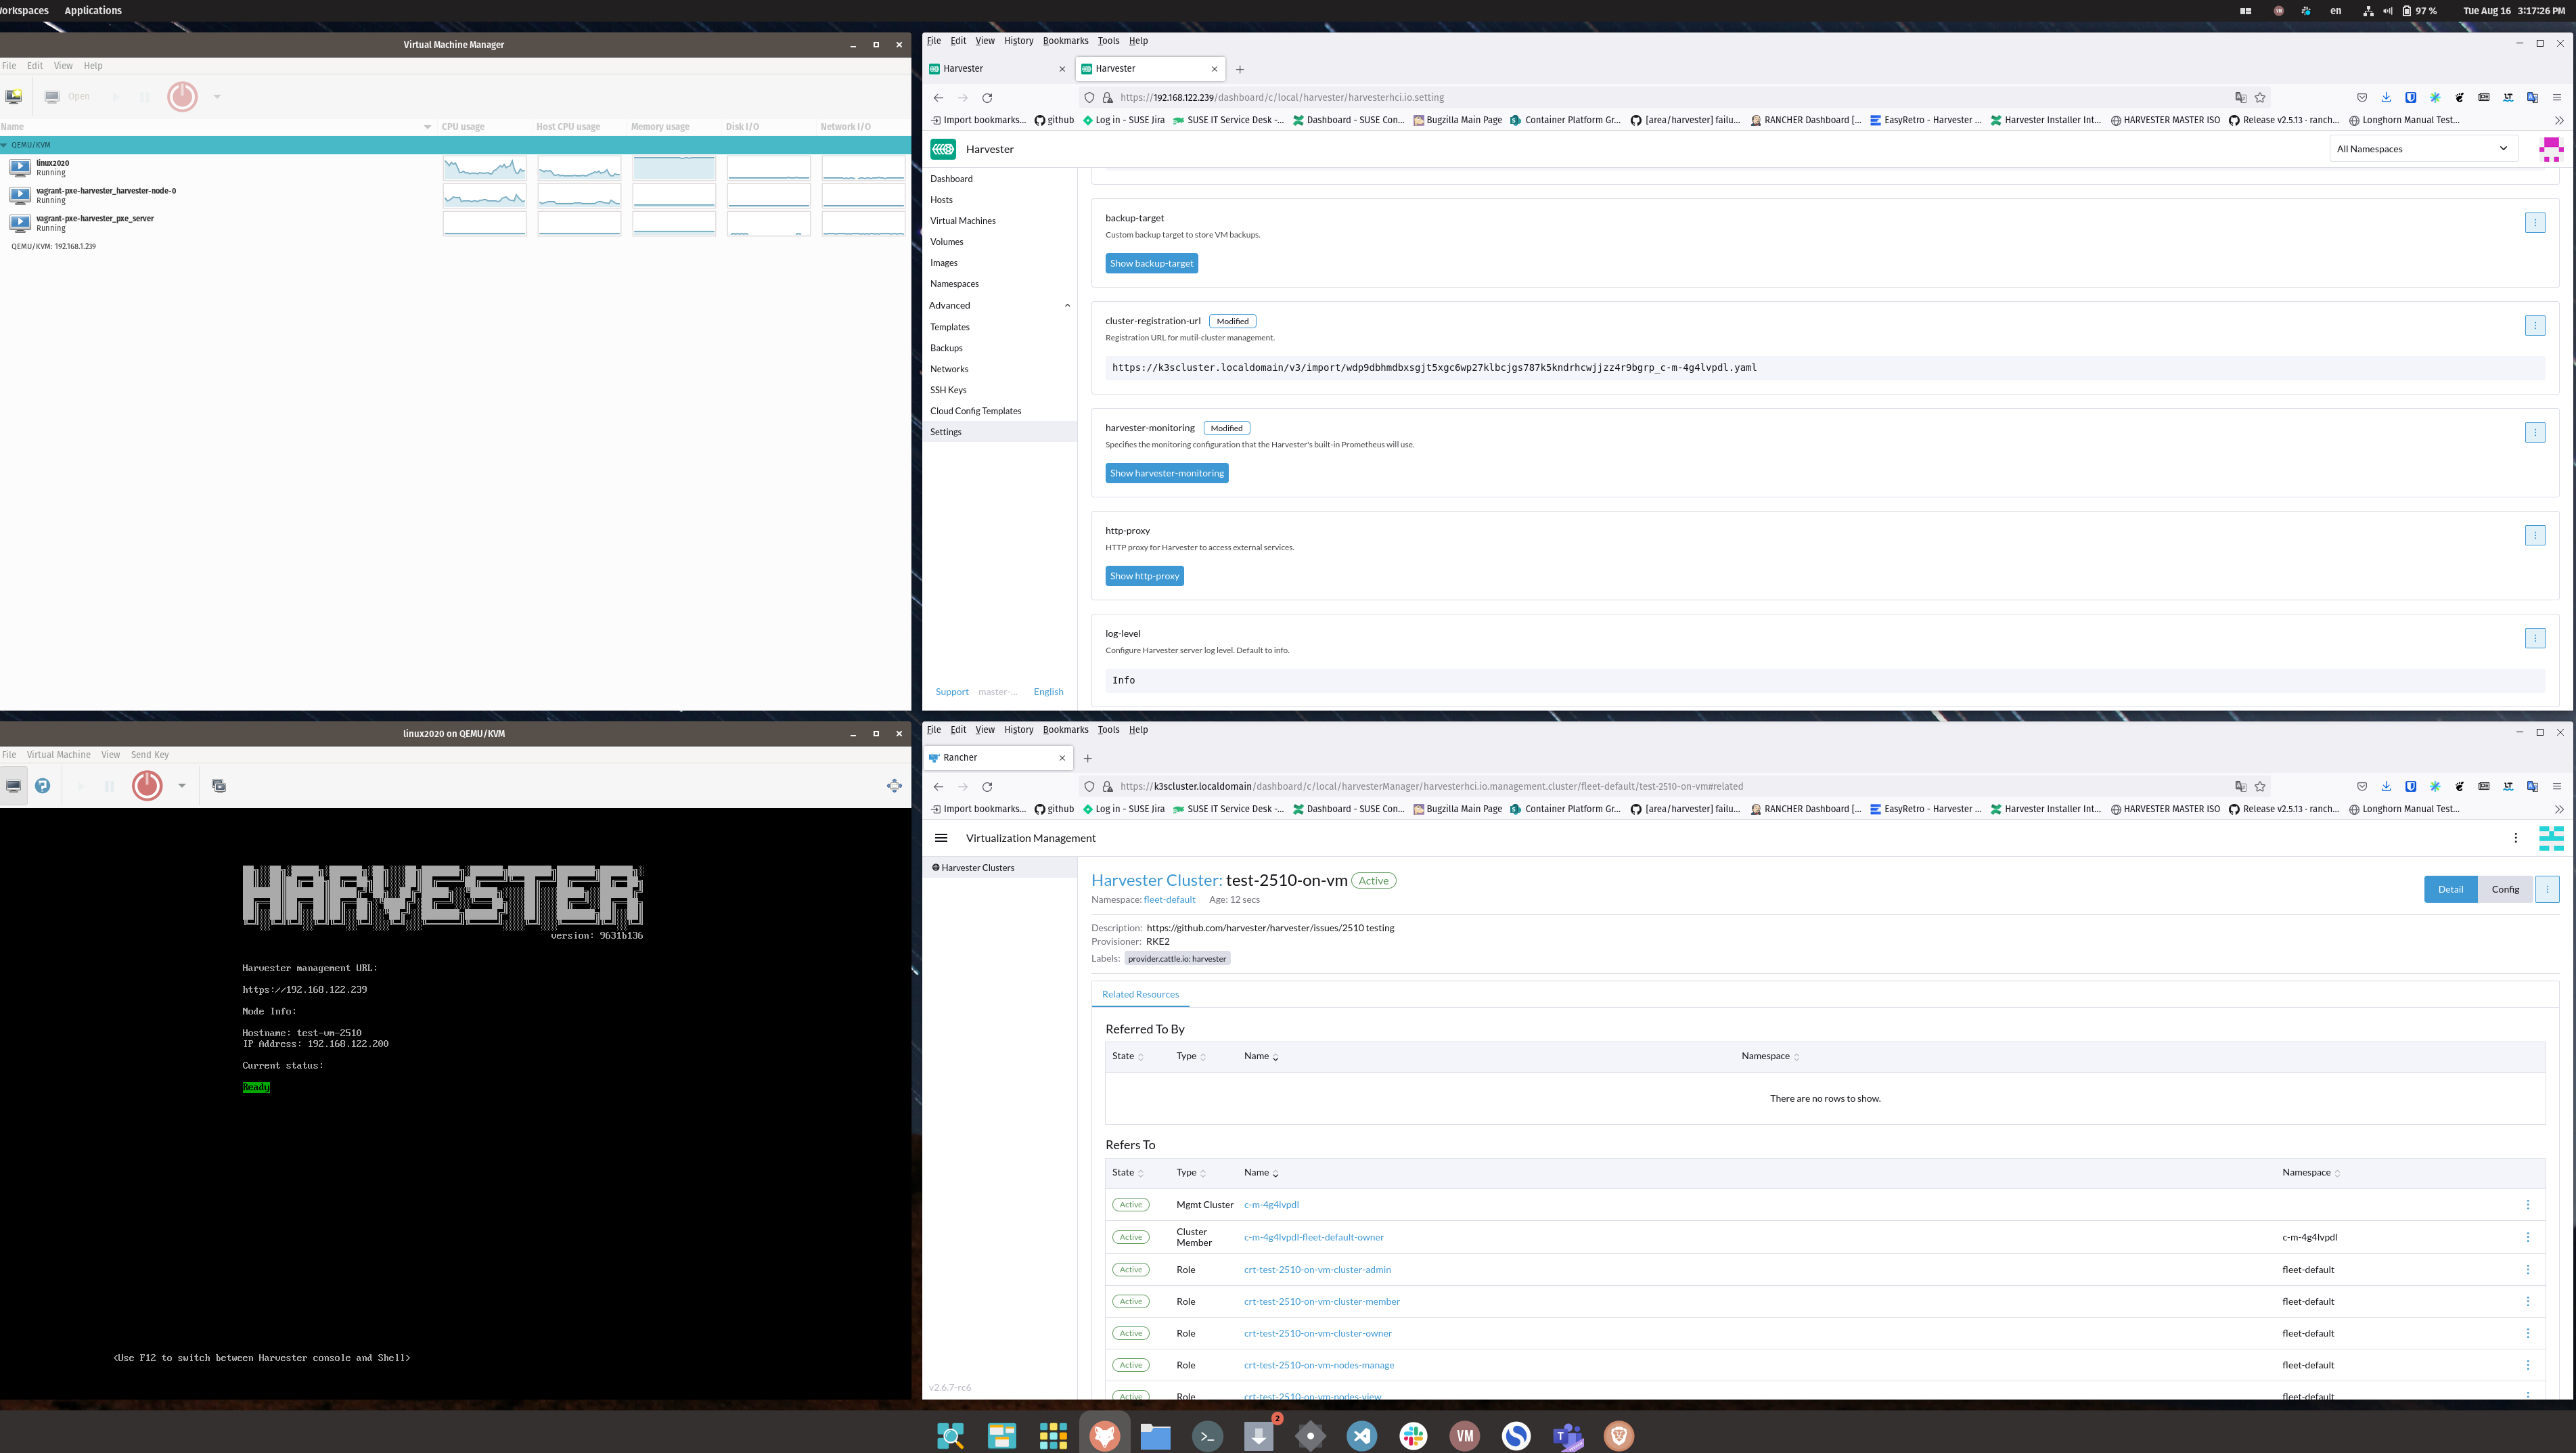Image resolution: width=2576 pixels, height=1453 pixels.
Task: Open the shutdown options arrow in the console toolbar
Action: tap(182, 786)
